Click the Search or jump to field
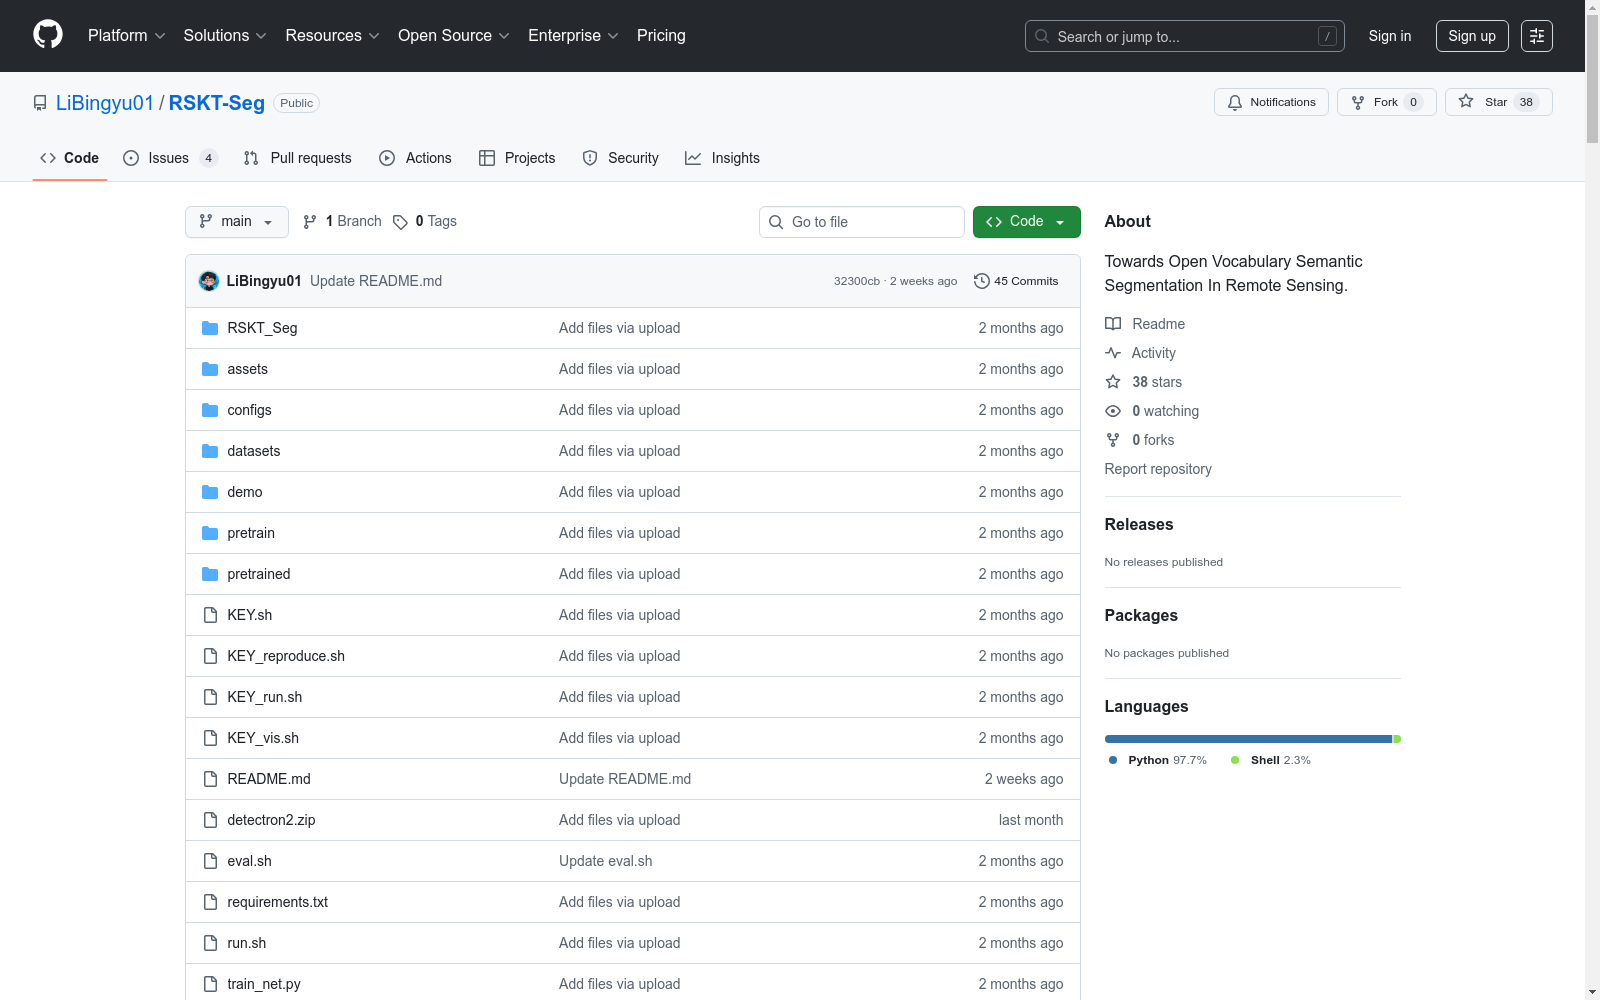The image size is (1600, 1000). [1185, 36]
